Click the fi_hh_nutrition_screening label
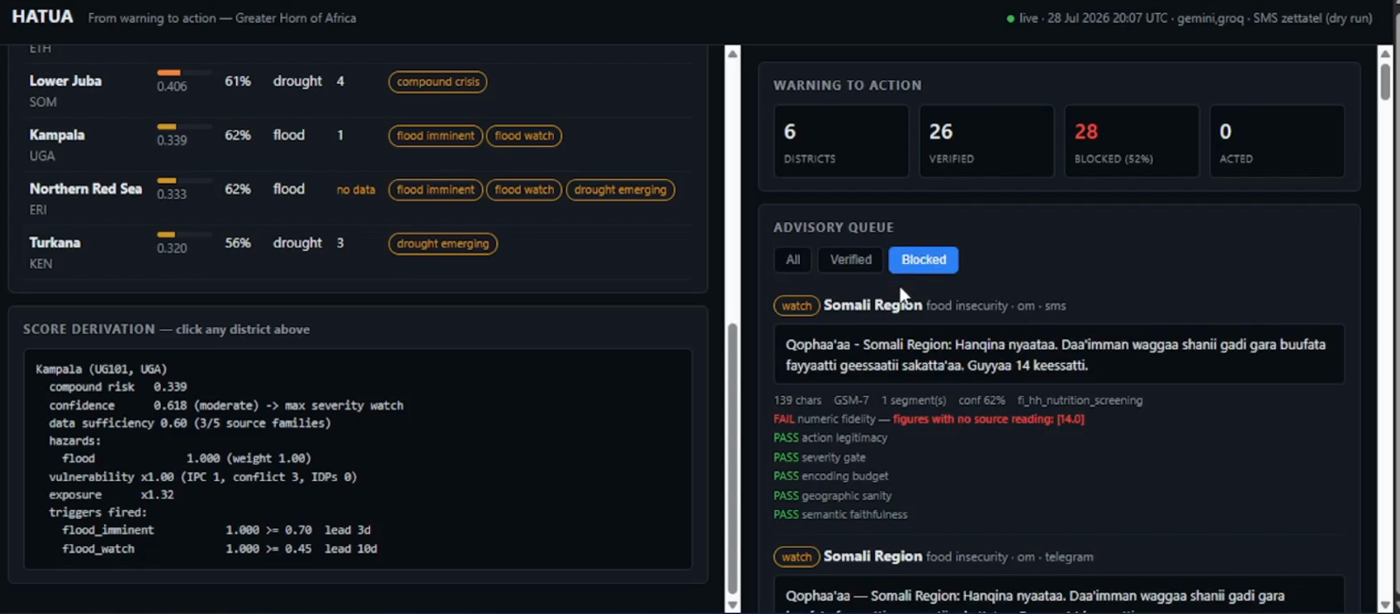Image resolution: width=1400 pixels, height=614 pixels. (1080, 400)
